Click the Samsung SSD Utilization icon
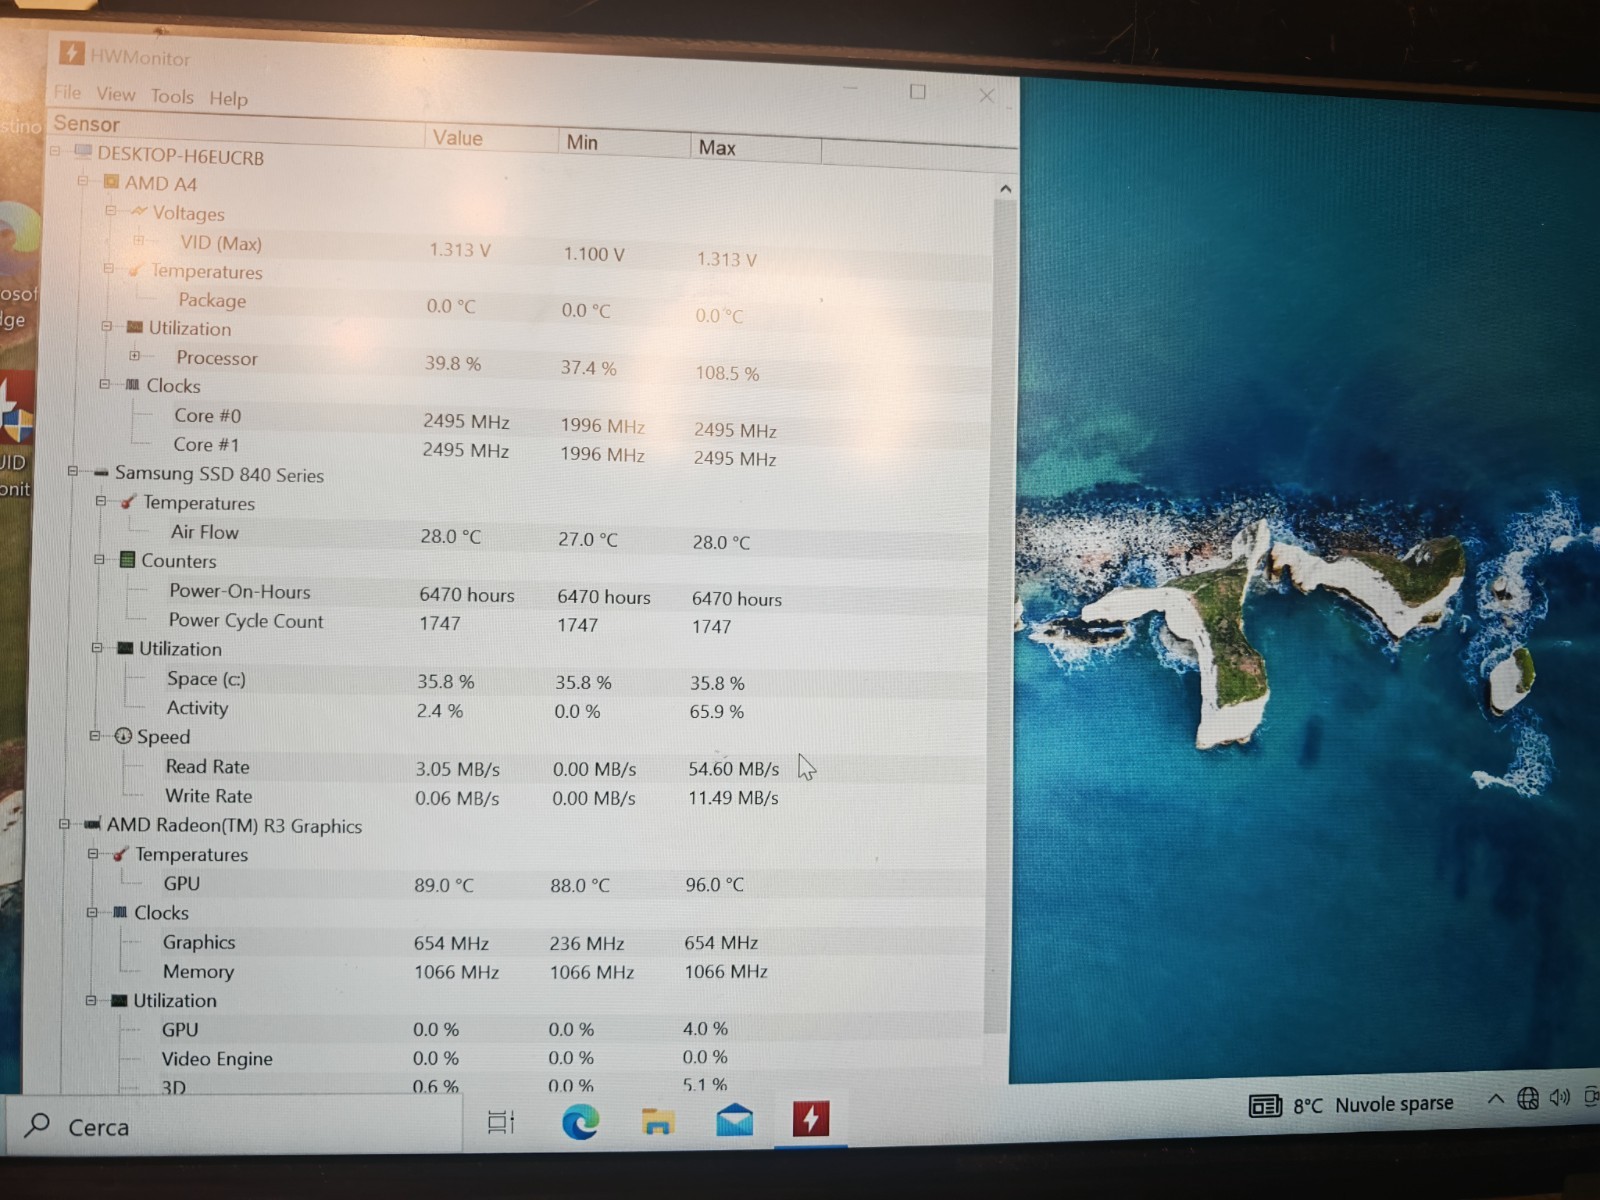This screenshot has width=1600, height=1200. pos(125,648)
